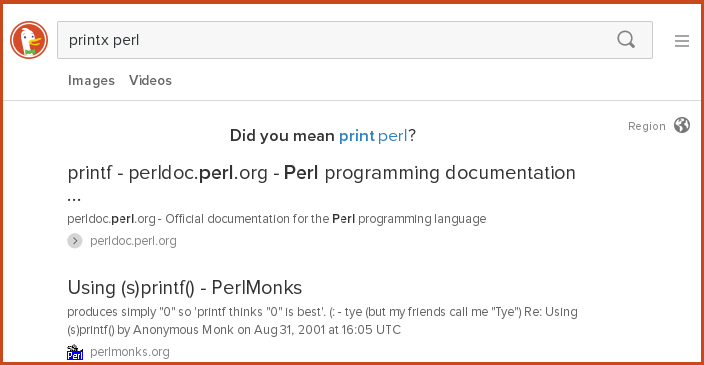
Task: Click the perldoc result description snippet
Action: click(x=277, y=219)
